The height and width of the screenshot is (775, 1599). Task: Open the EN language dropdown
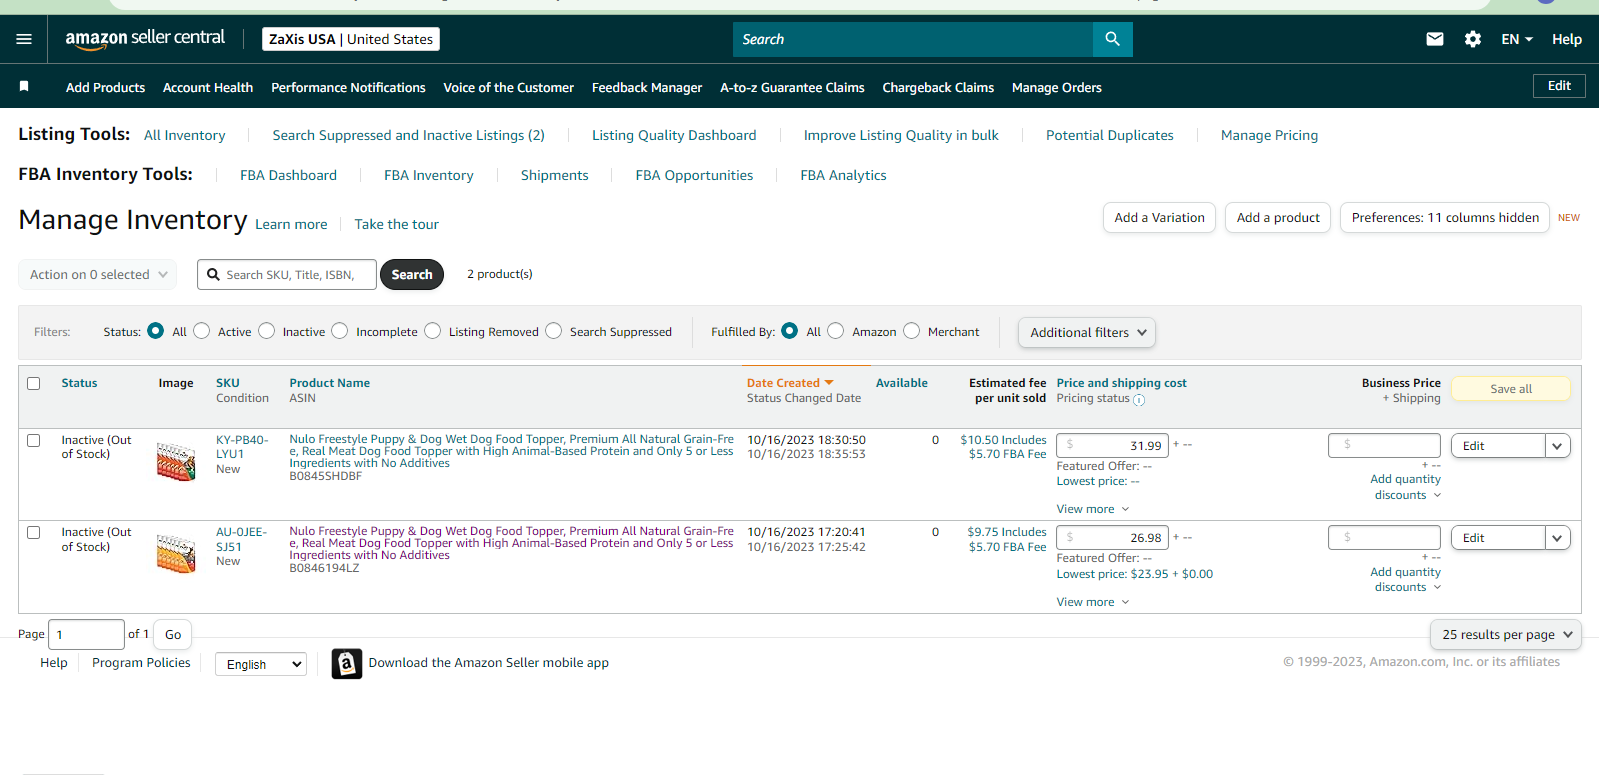coord(1517,39)
